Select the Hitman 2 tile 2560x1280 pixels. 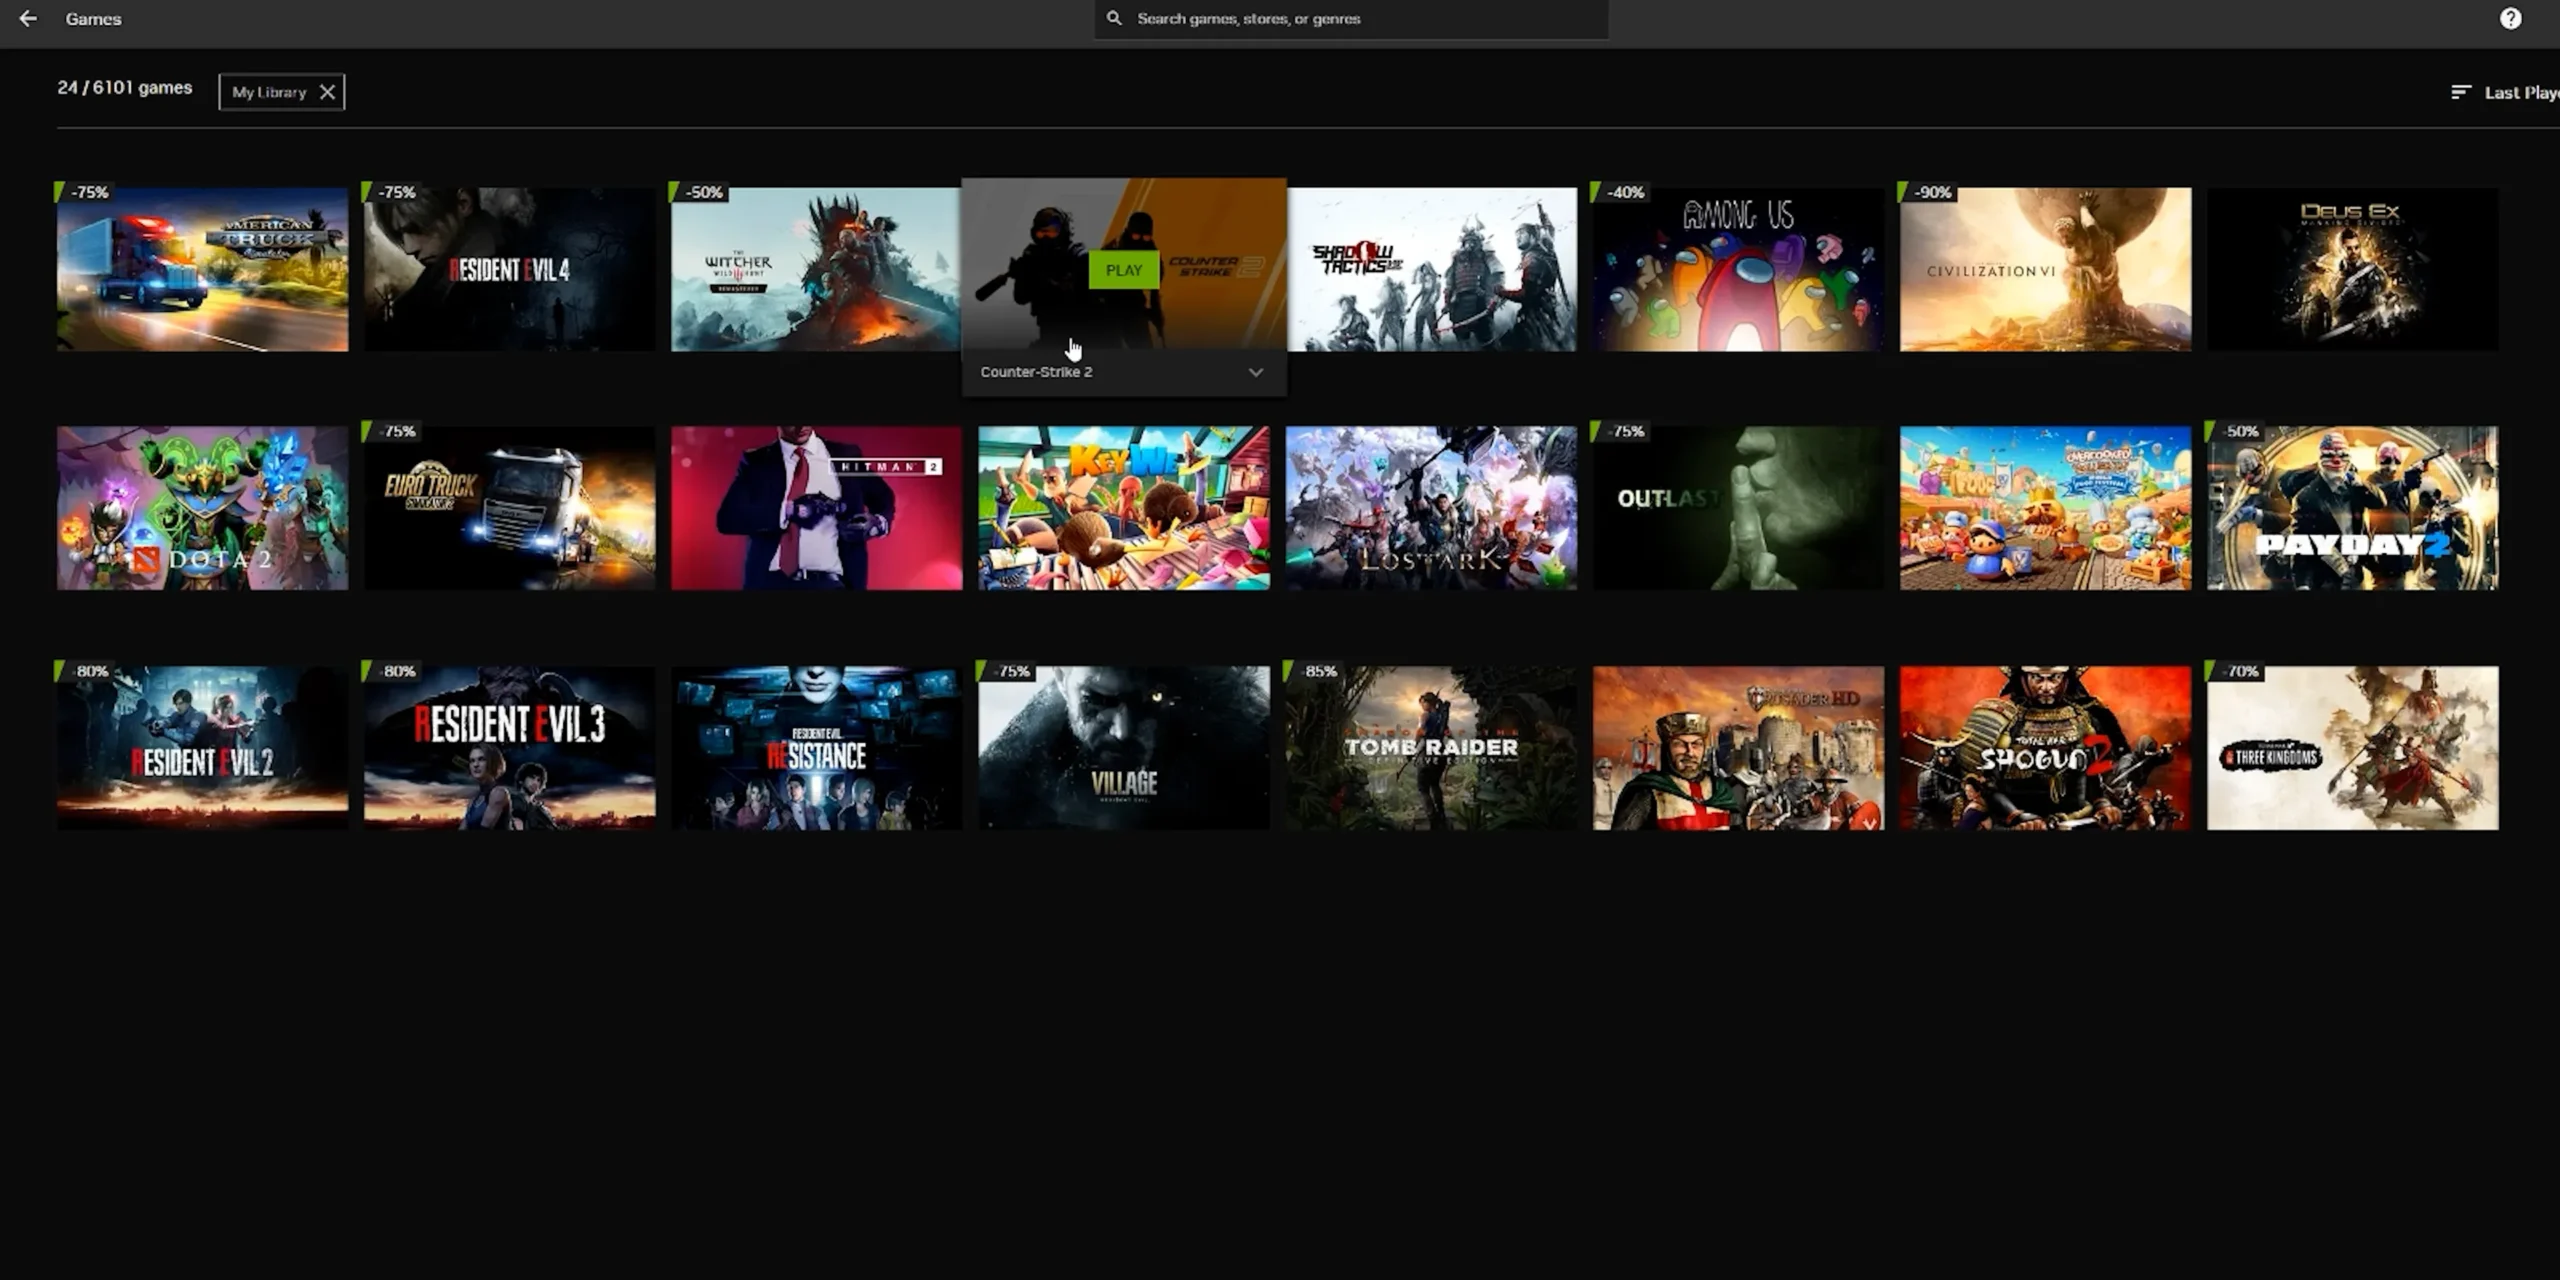click(x=816, y=508)
